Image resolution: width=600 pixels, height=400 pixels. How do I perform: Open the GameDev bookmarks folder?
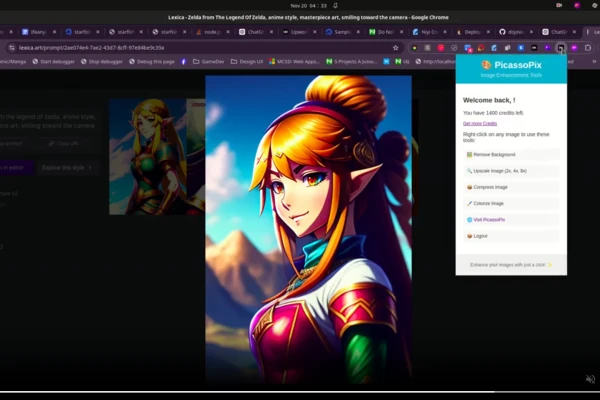(x=209, y=61)
